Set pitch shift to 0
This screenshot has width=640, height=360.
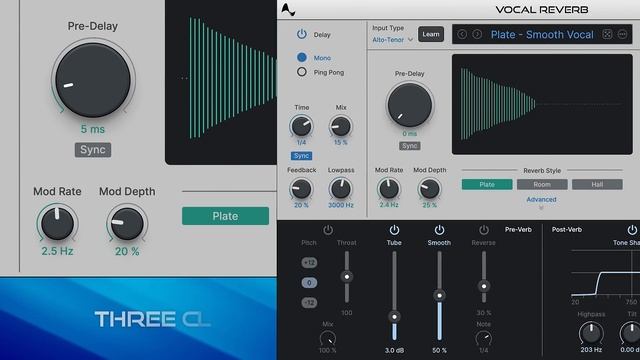309,282
